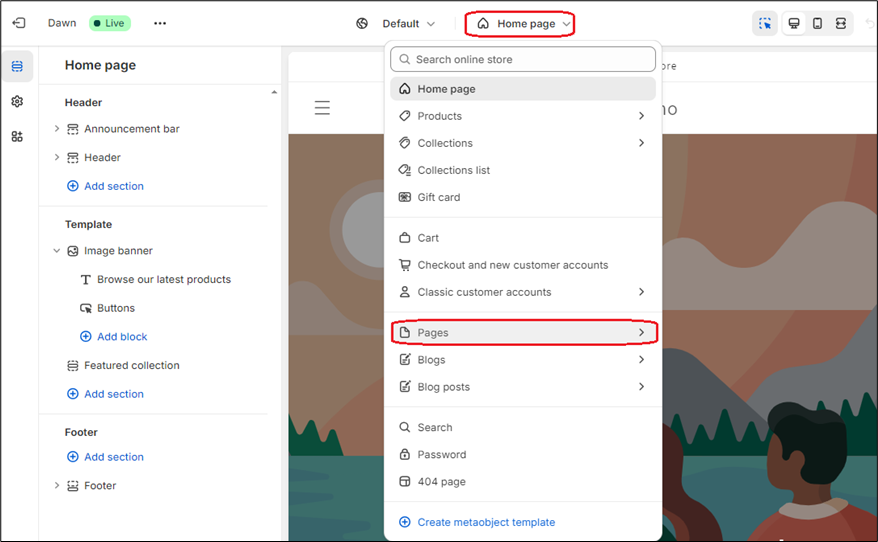Expand the Announcement bar section
Screen dimensions: 878x542
coord(57,129)
